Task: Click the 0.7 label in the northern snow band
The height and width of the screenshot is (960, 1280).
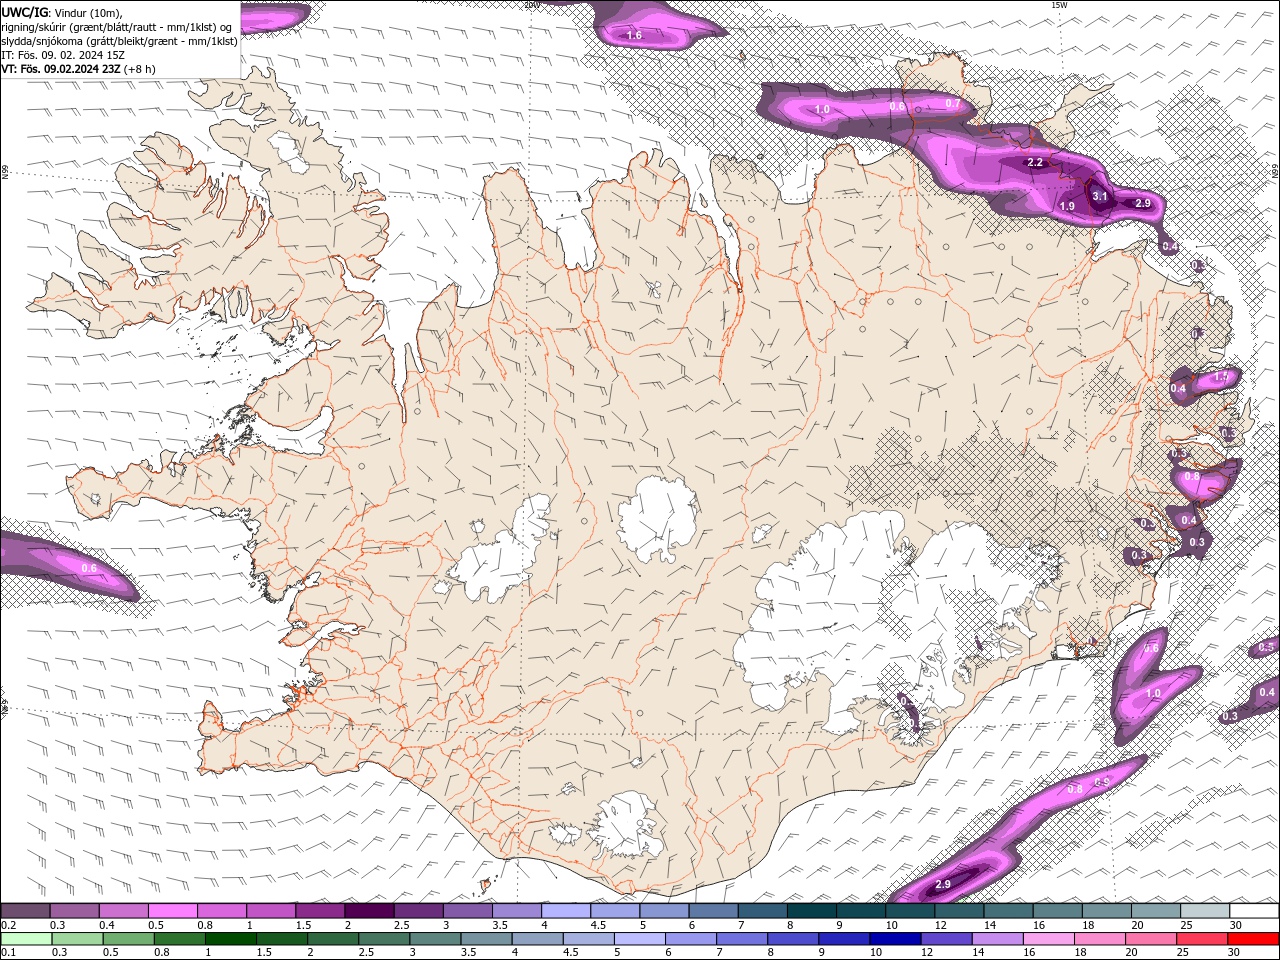Action: [x=953, y=103]
